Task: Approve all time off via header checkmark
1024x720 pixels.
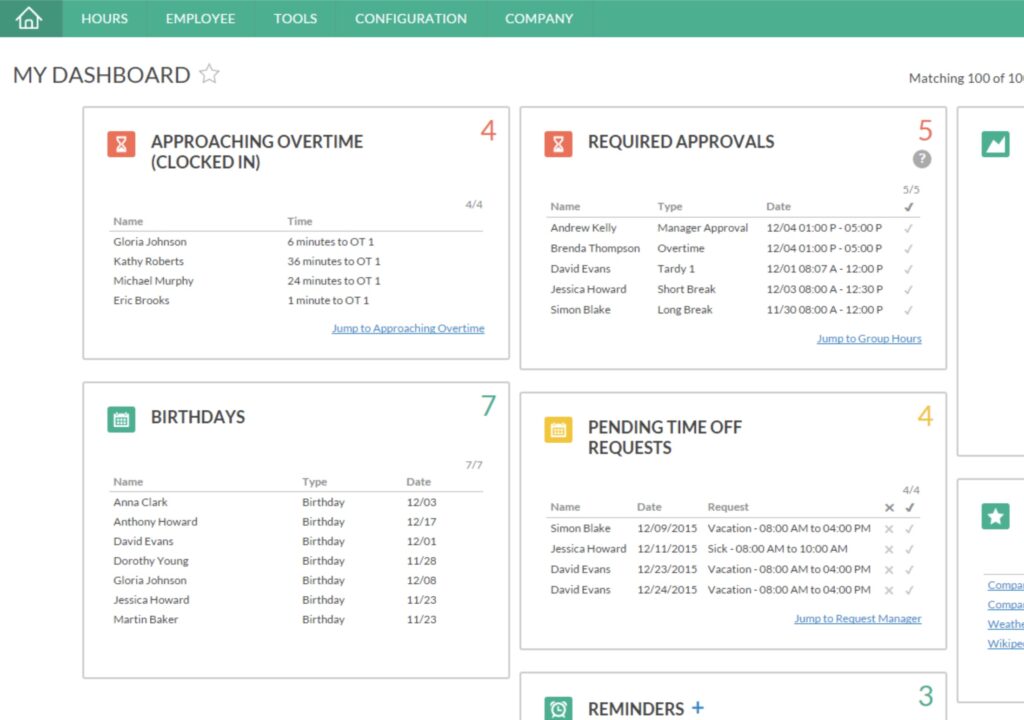Action: 910,508
